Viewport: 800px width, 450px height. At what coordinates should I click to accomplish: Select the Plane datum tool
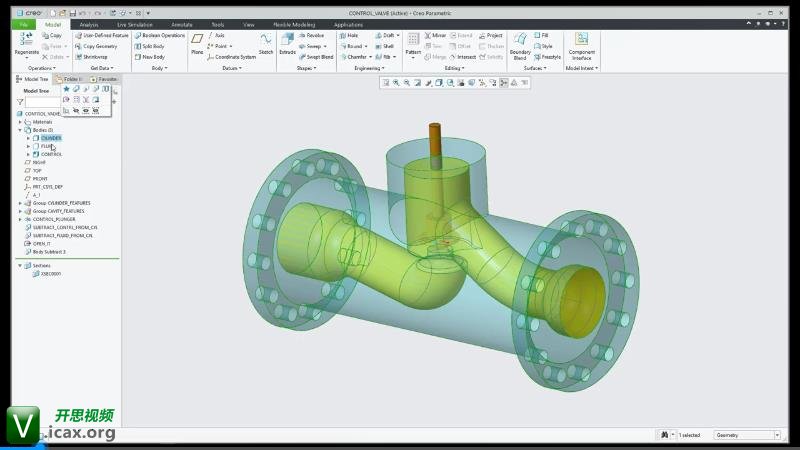(x=197, y=41)
